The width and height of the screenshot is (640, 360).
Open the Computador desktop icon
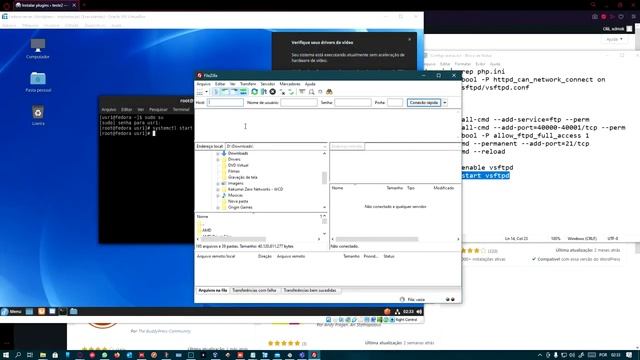[x=38, y=48]
